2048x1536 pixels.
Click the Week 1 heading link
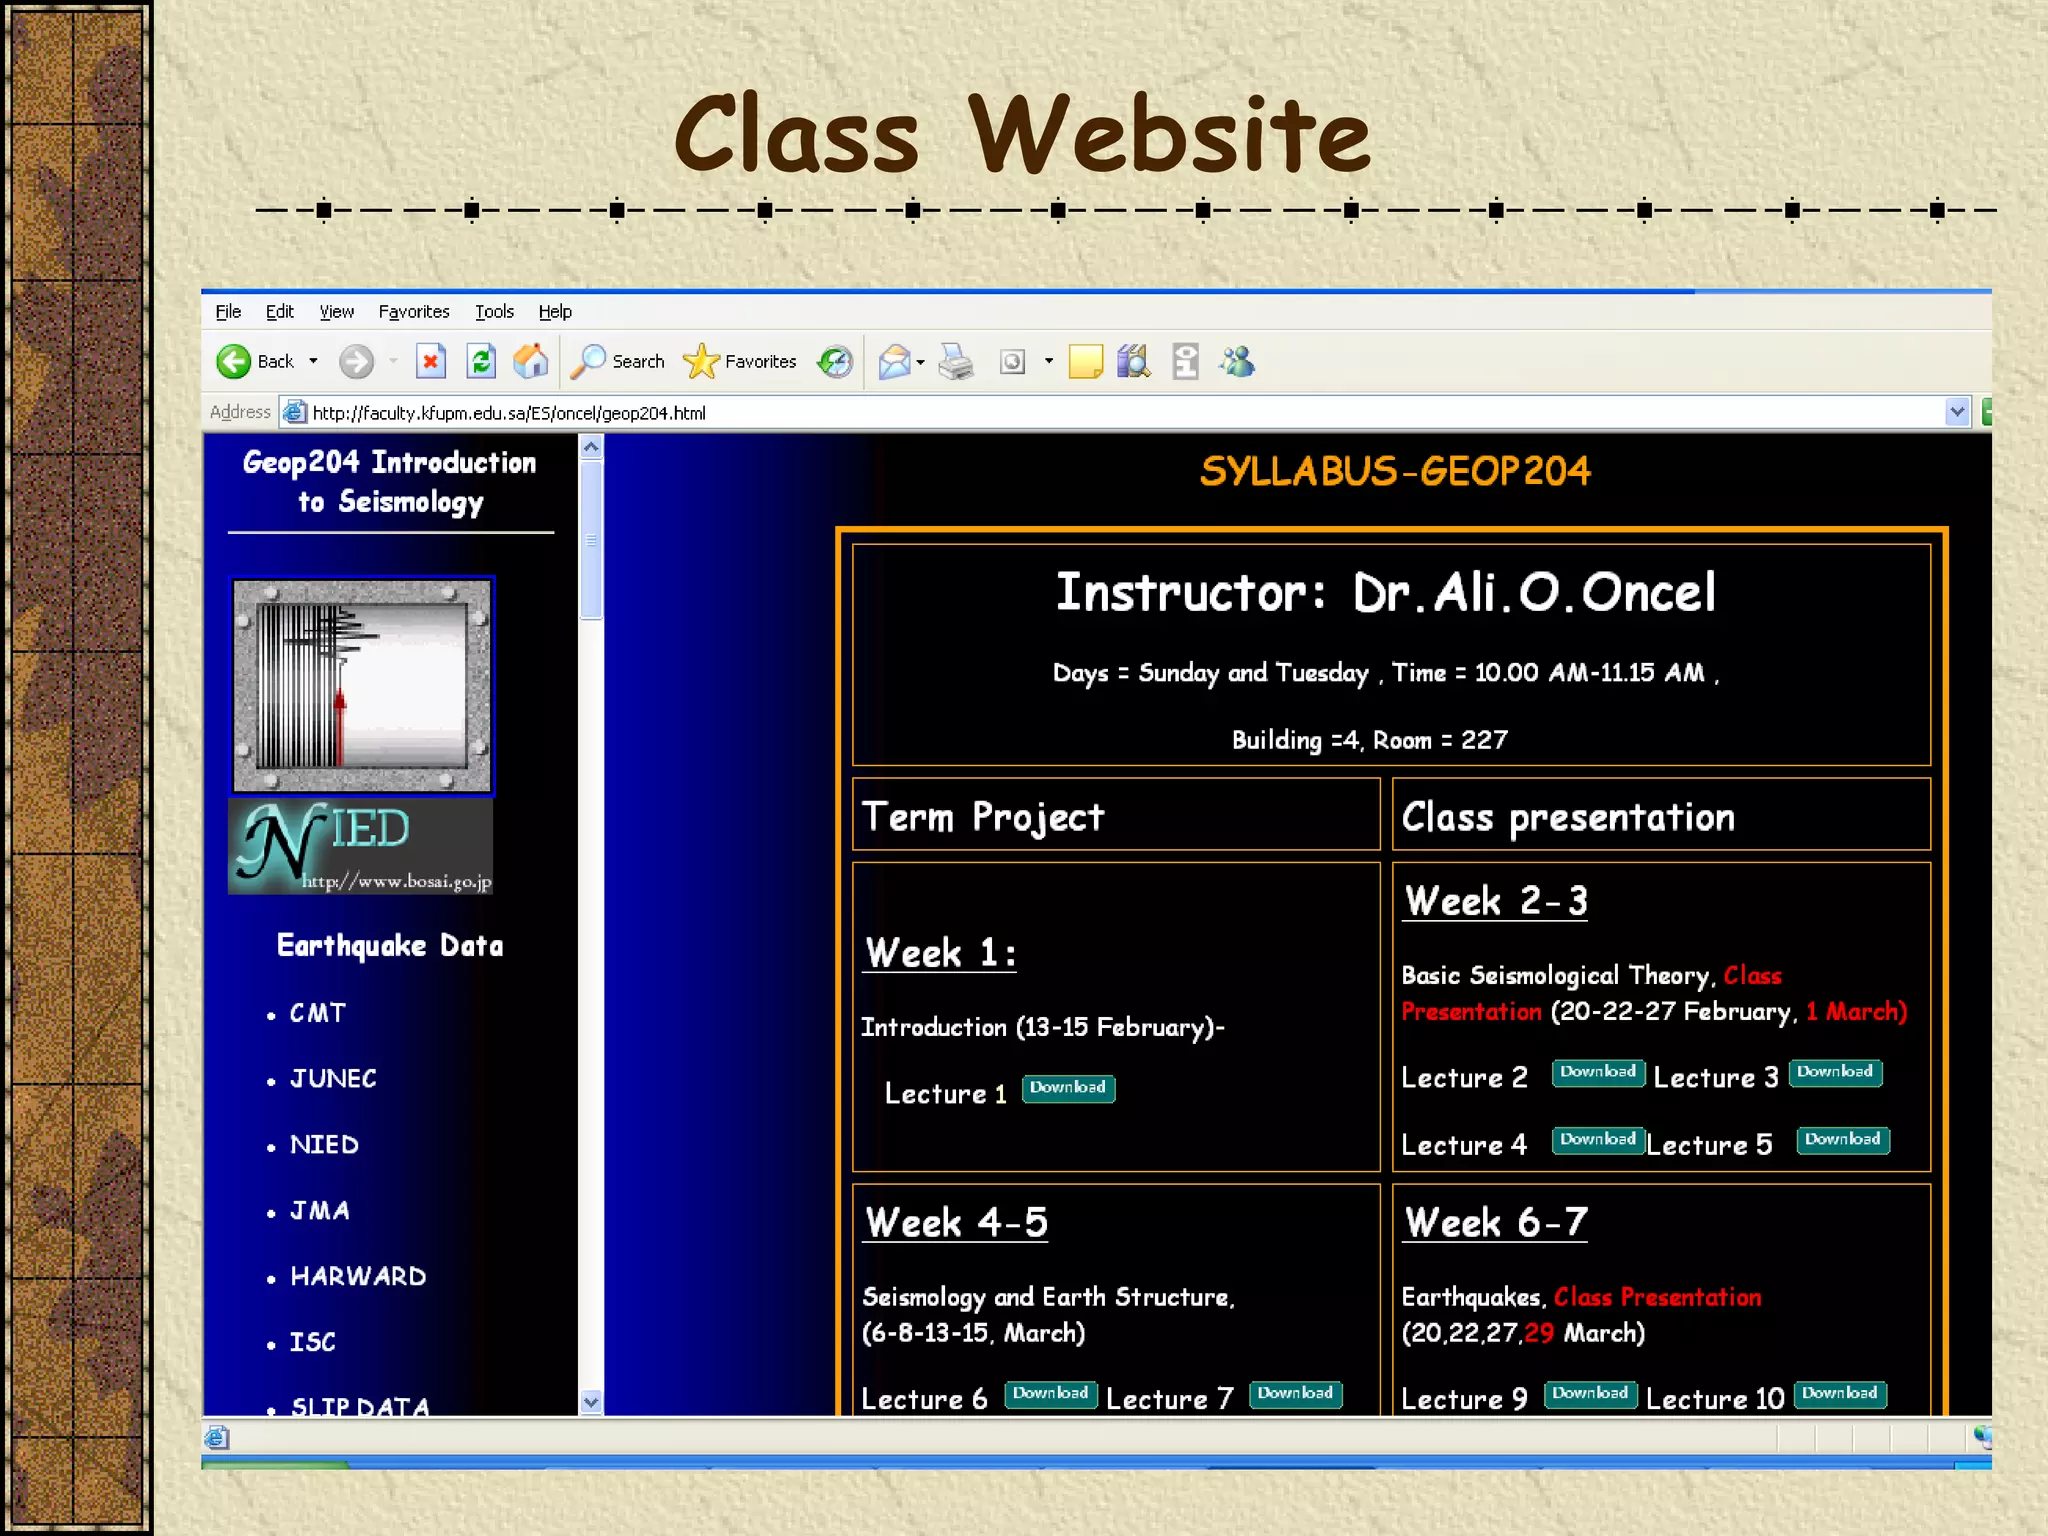pyautogui.click(x=941, y=952)
